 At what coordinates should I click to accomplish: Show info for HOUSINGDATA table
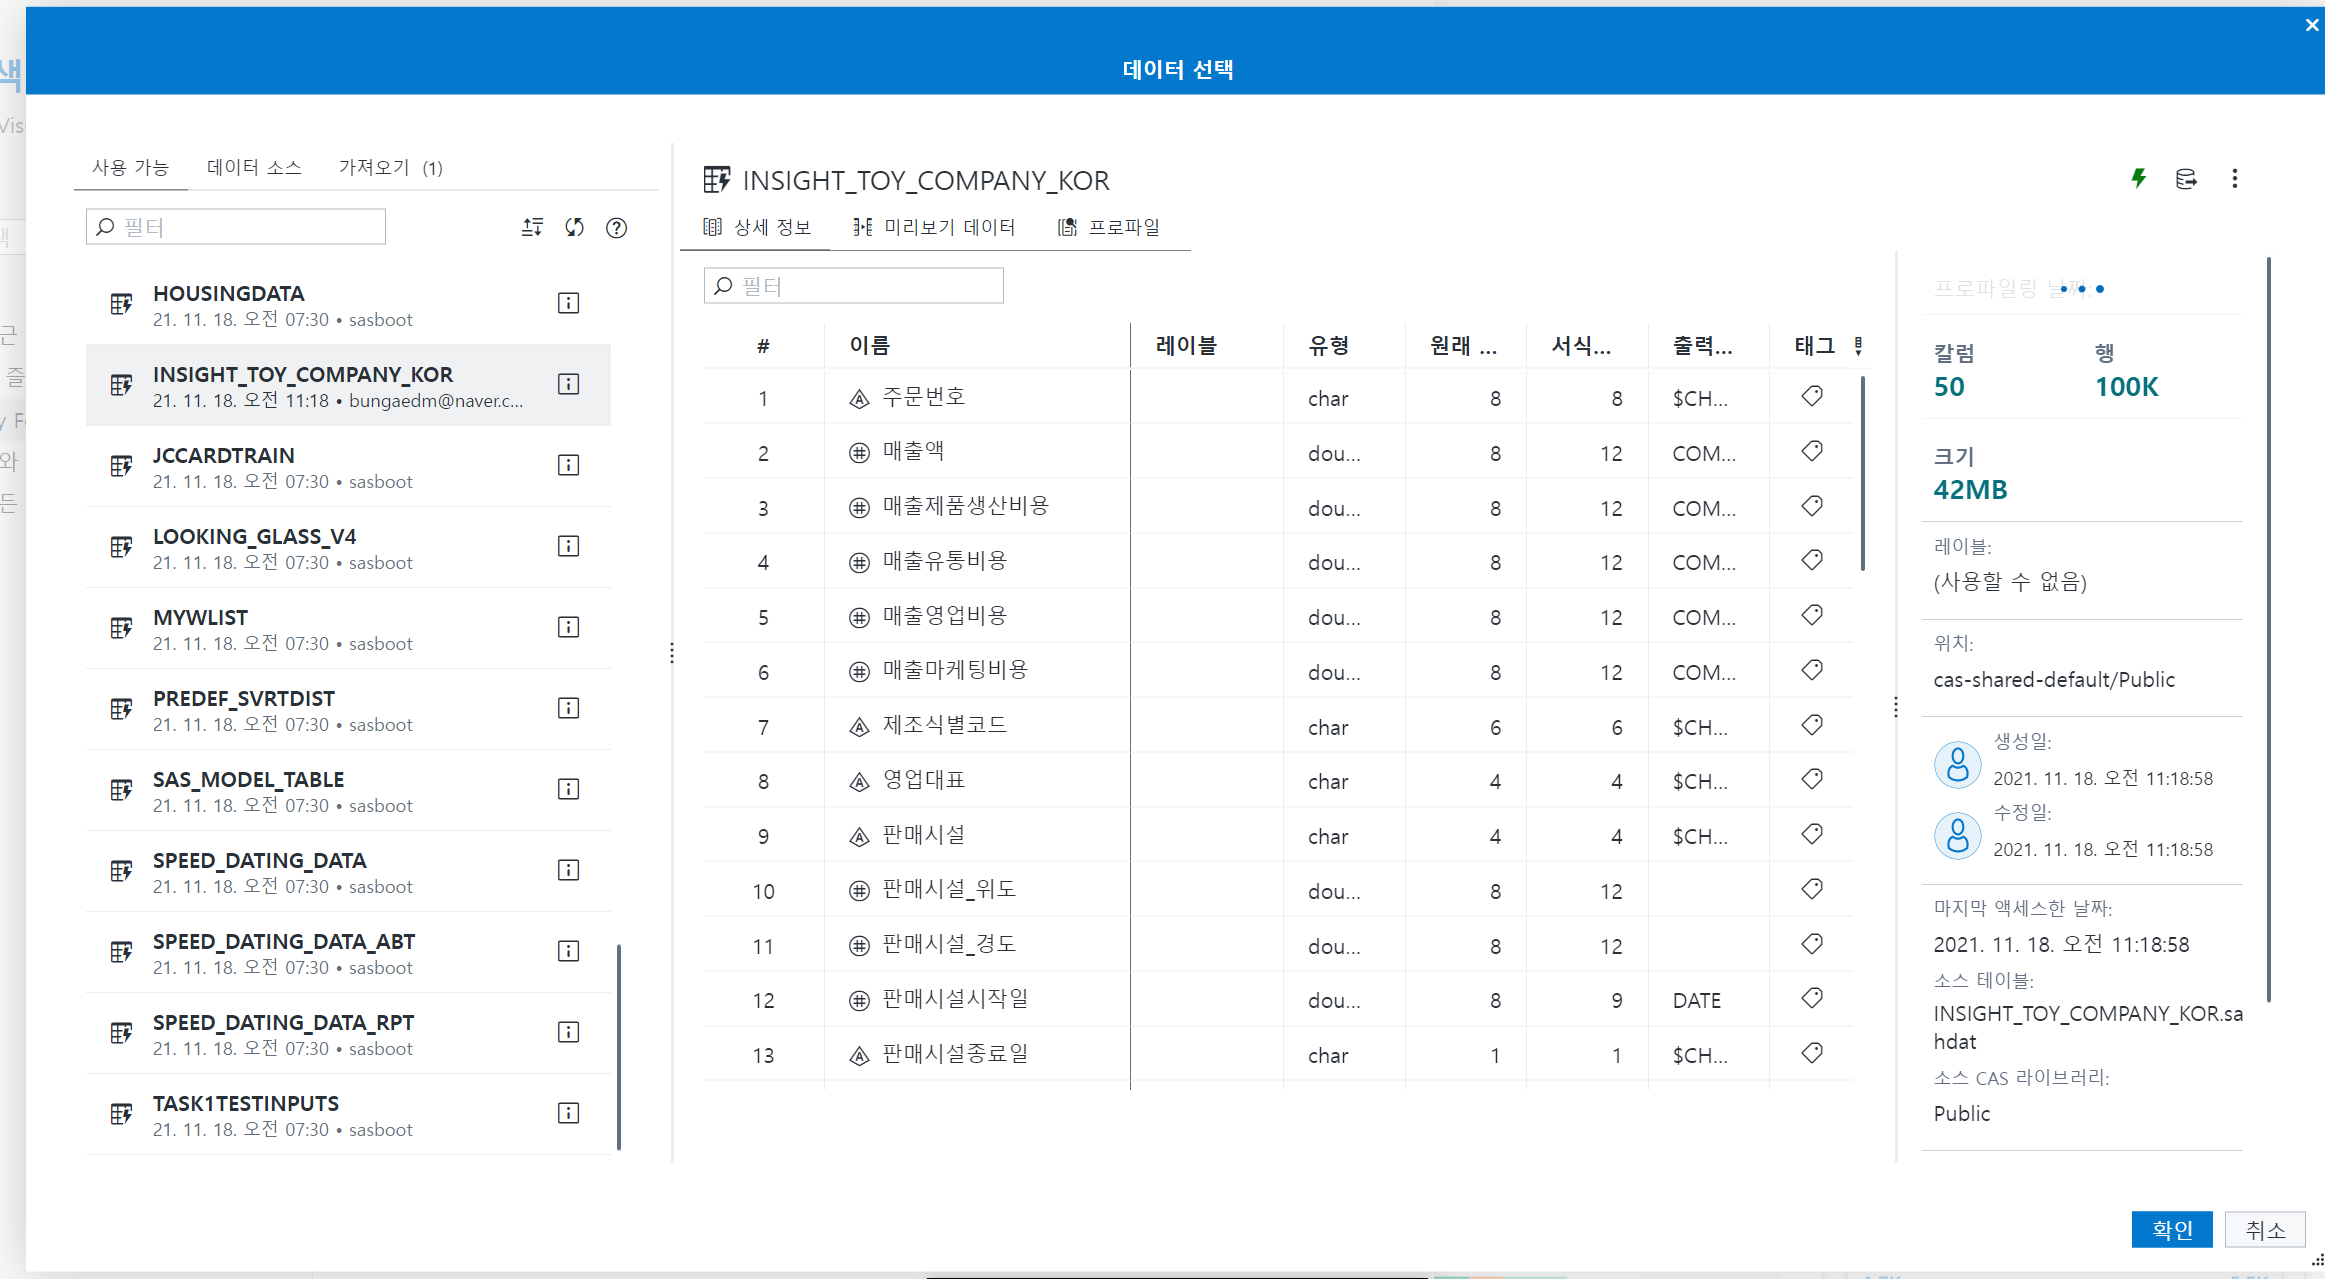pos(568,303)
